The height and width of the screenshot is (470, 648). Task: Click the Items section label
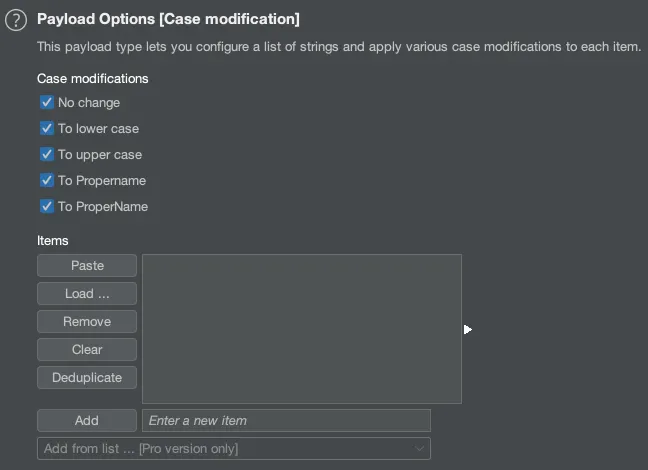(x=53, y=241)
